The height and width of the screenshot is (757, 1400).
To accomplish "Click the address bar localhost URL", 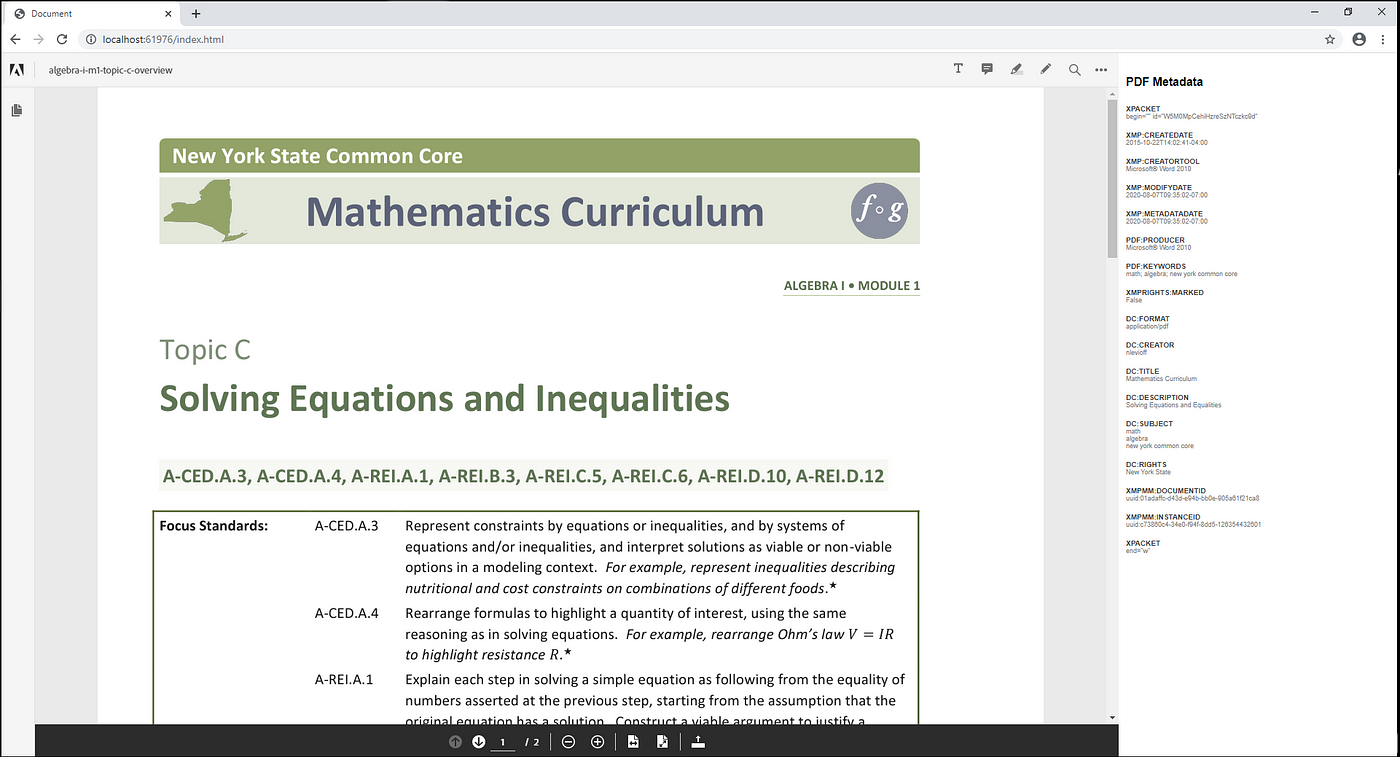I will (x=163, y=39).
